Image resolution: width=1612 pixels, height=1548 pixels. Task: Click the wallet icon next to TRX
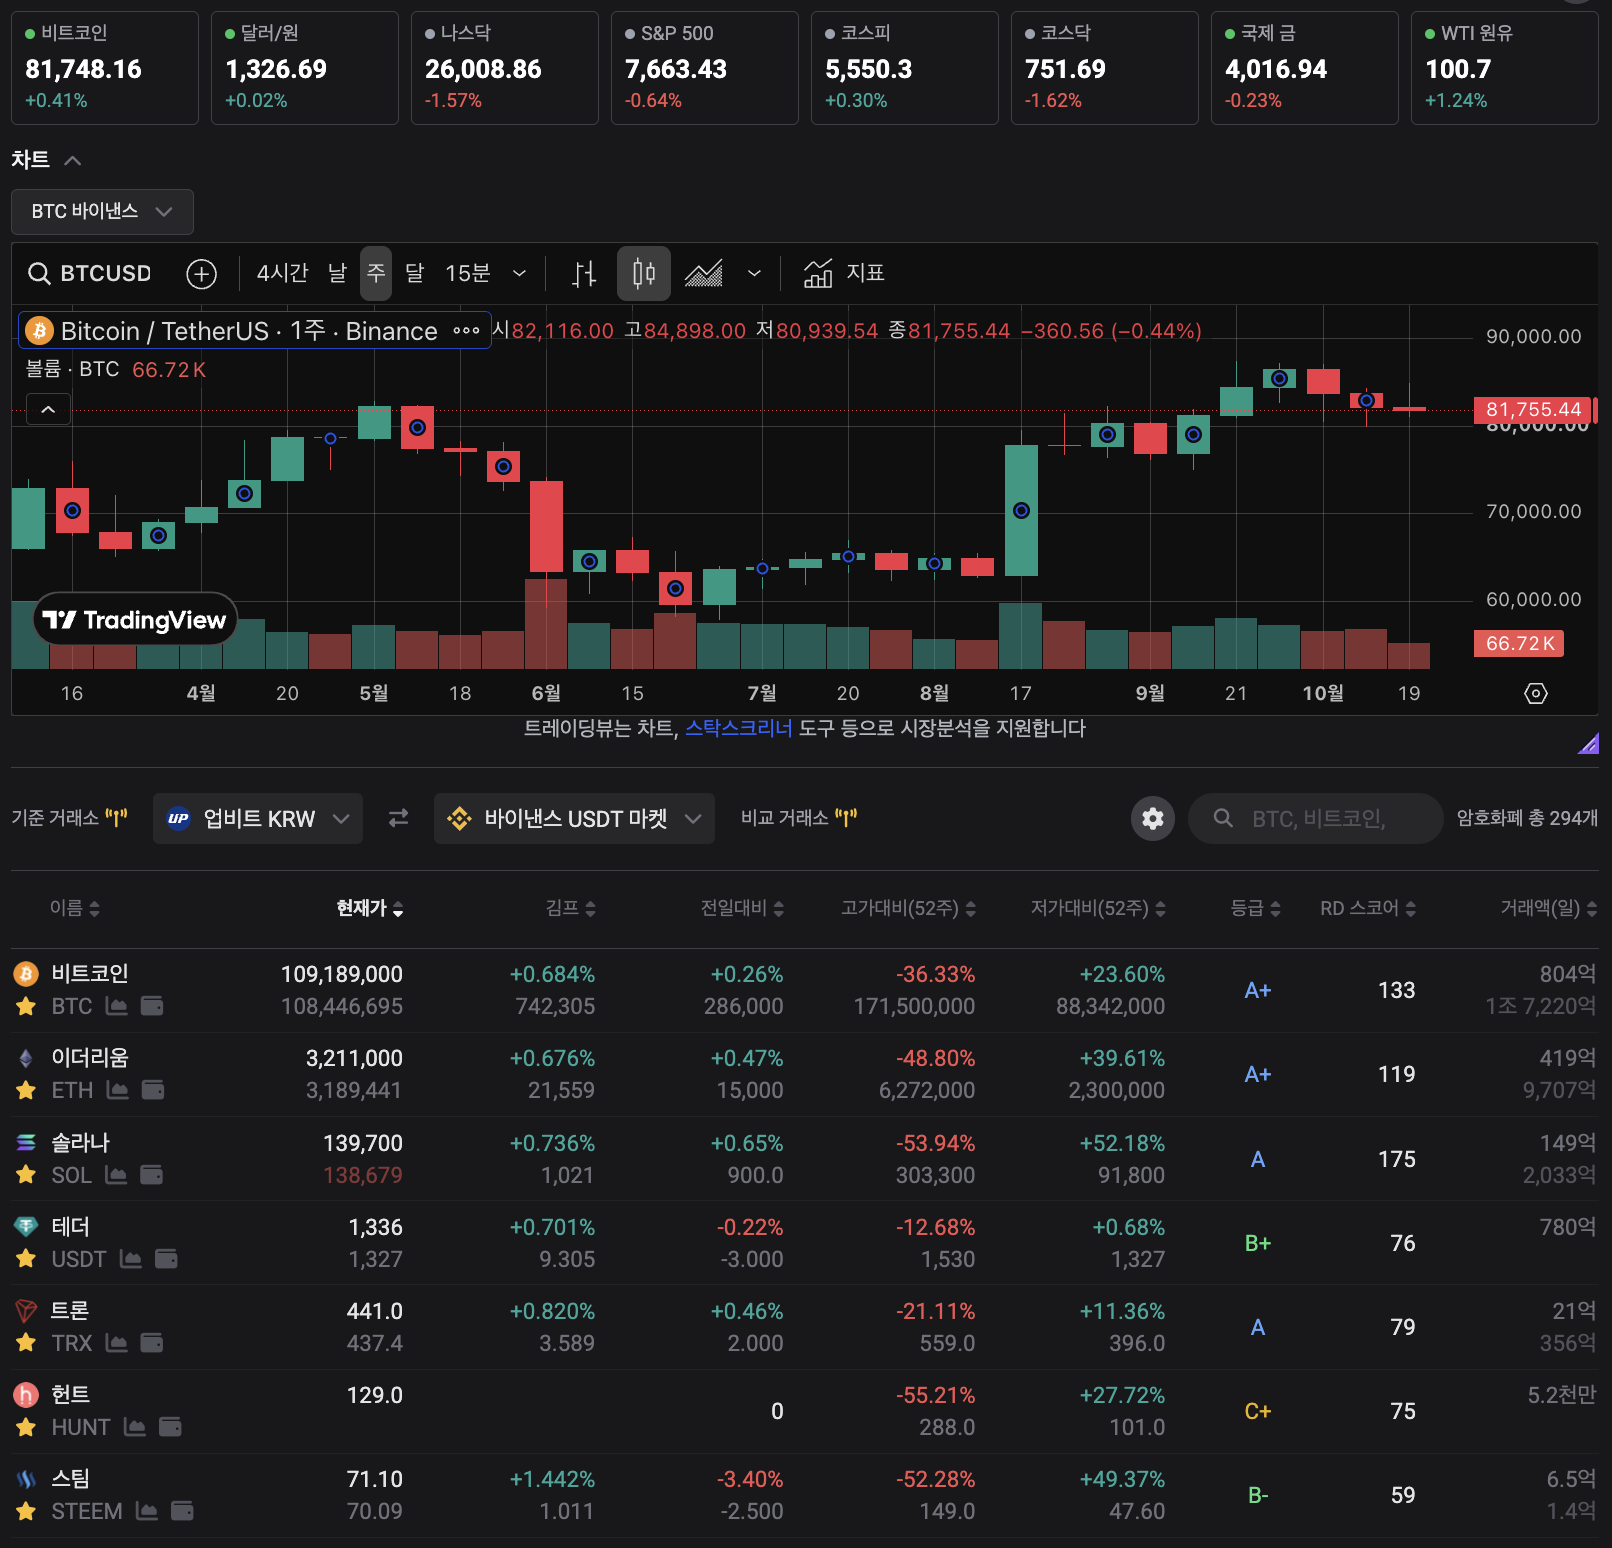(152, 1343)
